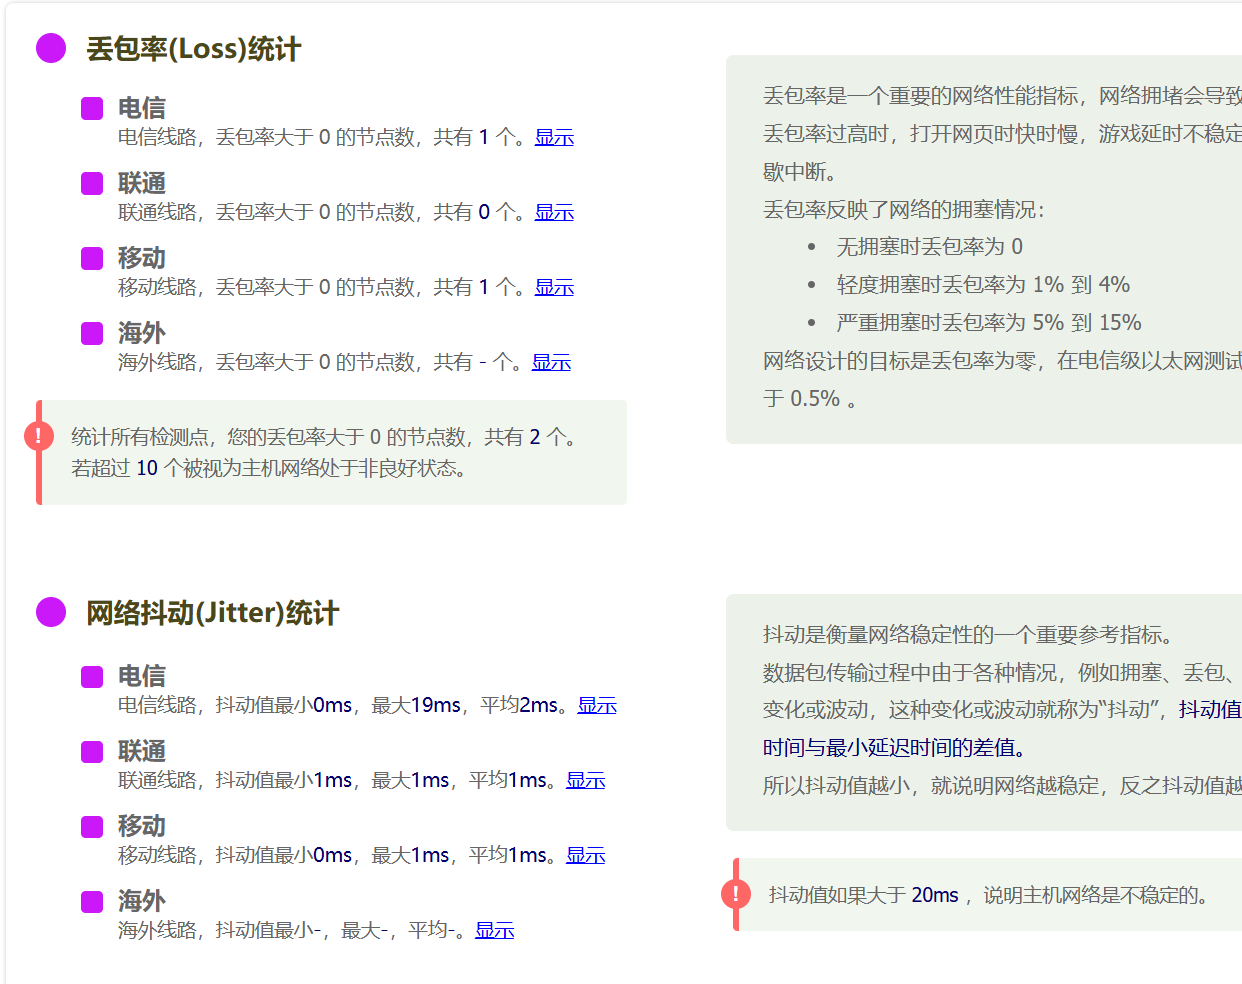
Task: Click the purple square next to 电信 in Loss section
Action: [92, 108]
